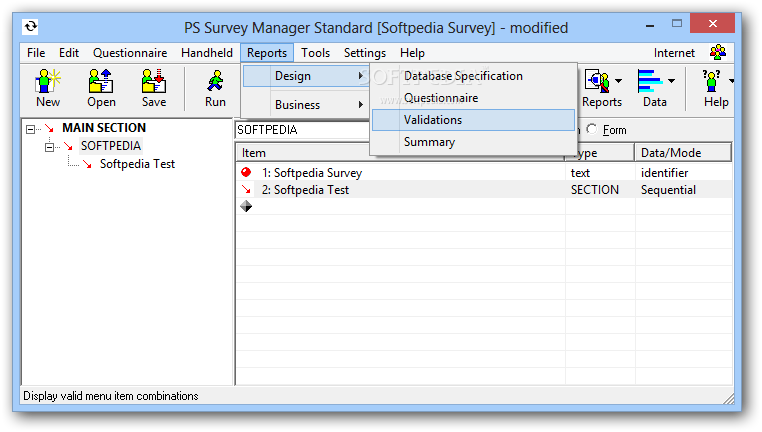This screenshot has width=762, height=432.
Task: Click the 'identifier' data/mode cell
Action: coord(664,173)
